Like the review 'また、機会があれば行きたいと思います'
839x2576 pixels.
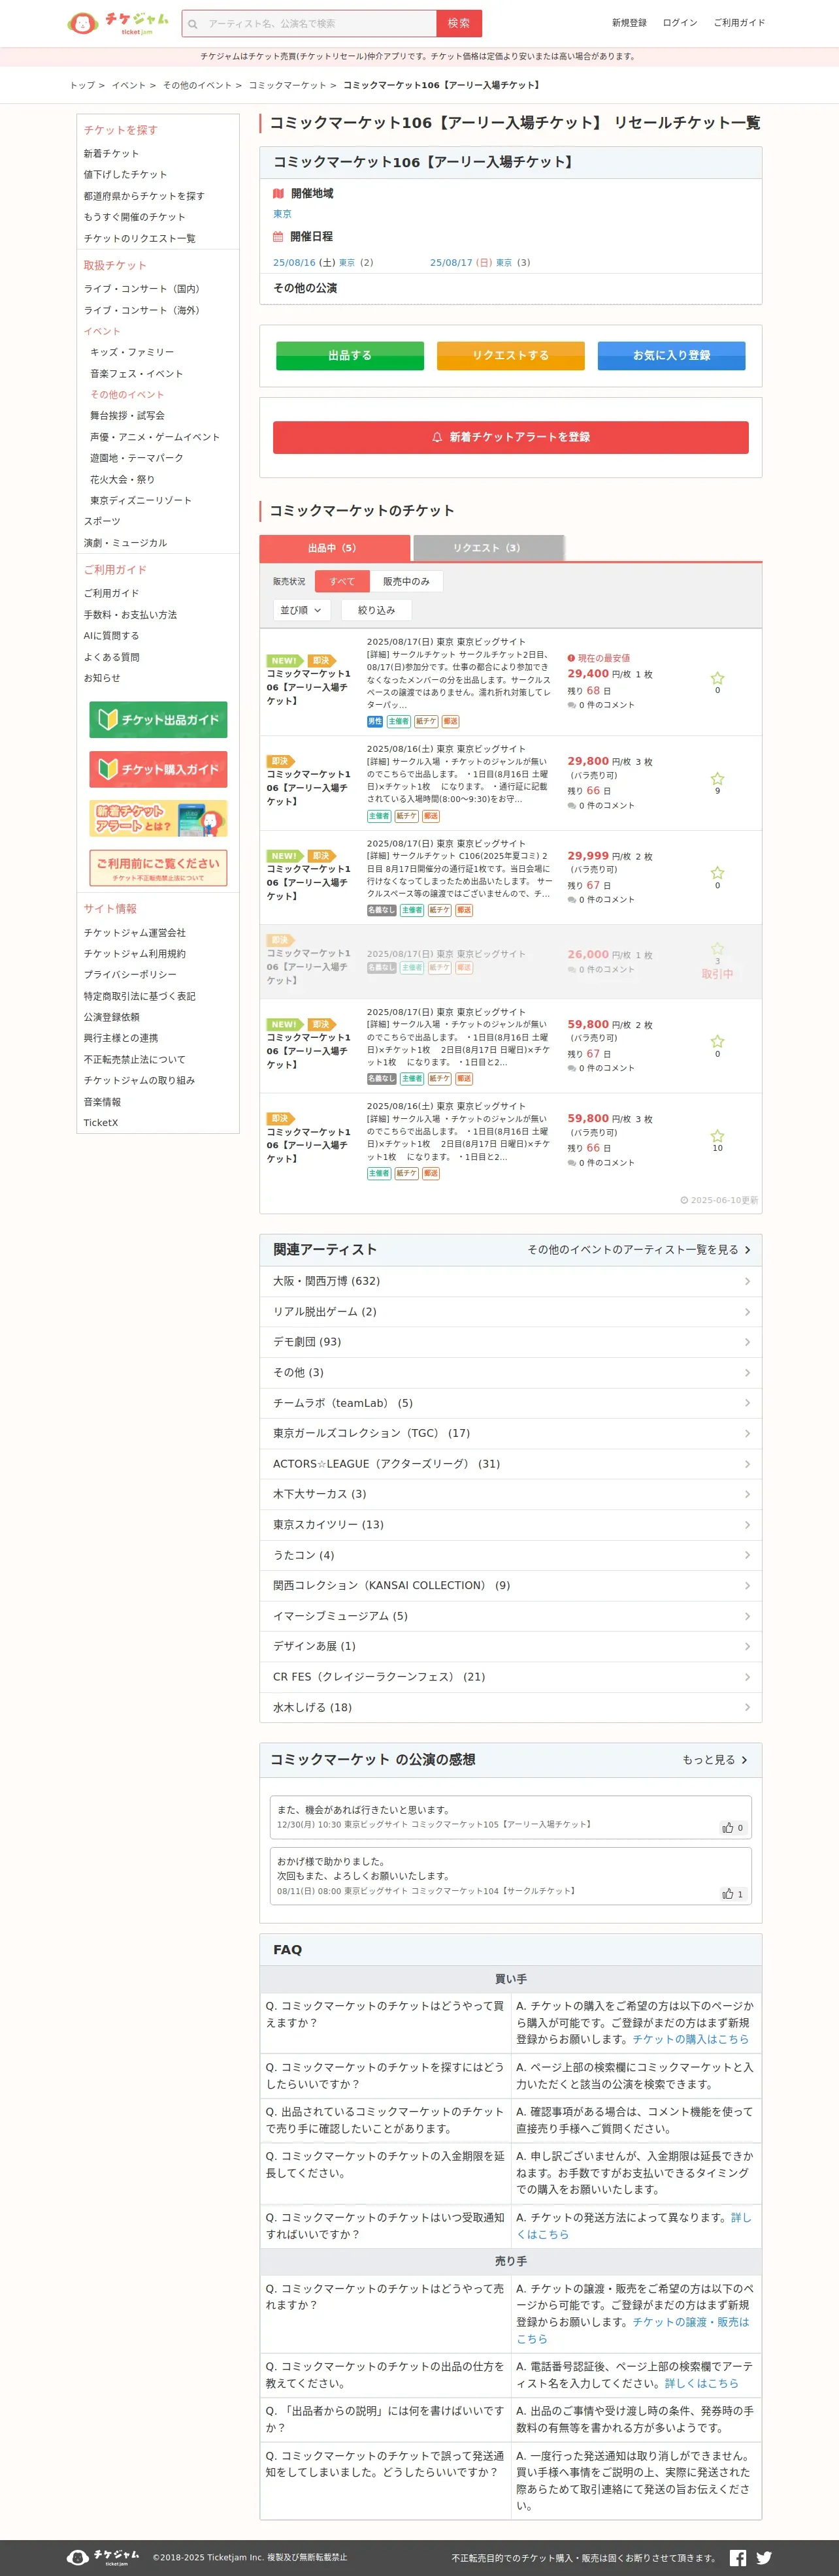(x=733, y=1827)
